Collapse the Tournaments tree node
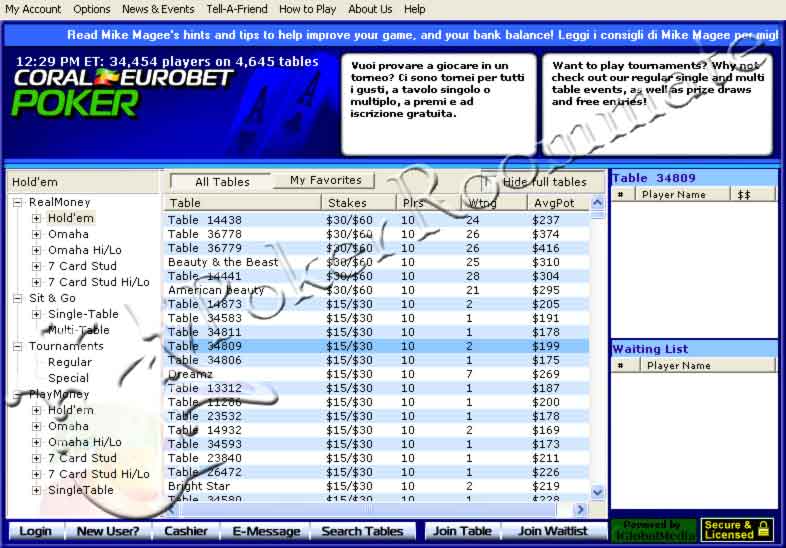 pyautogui.click(x=18, y=346)
